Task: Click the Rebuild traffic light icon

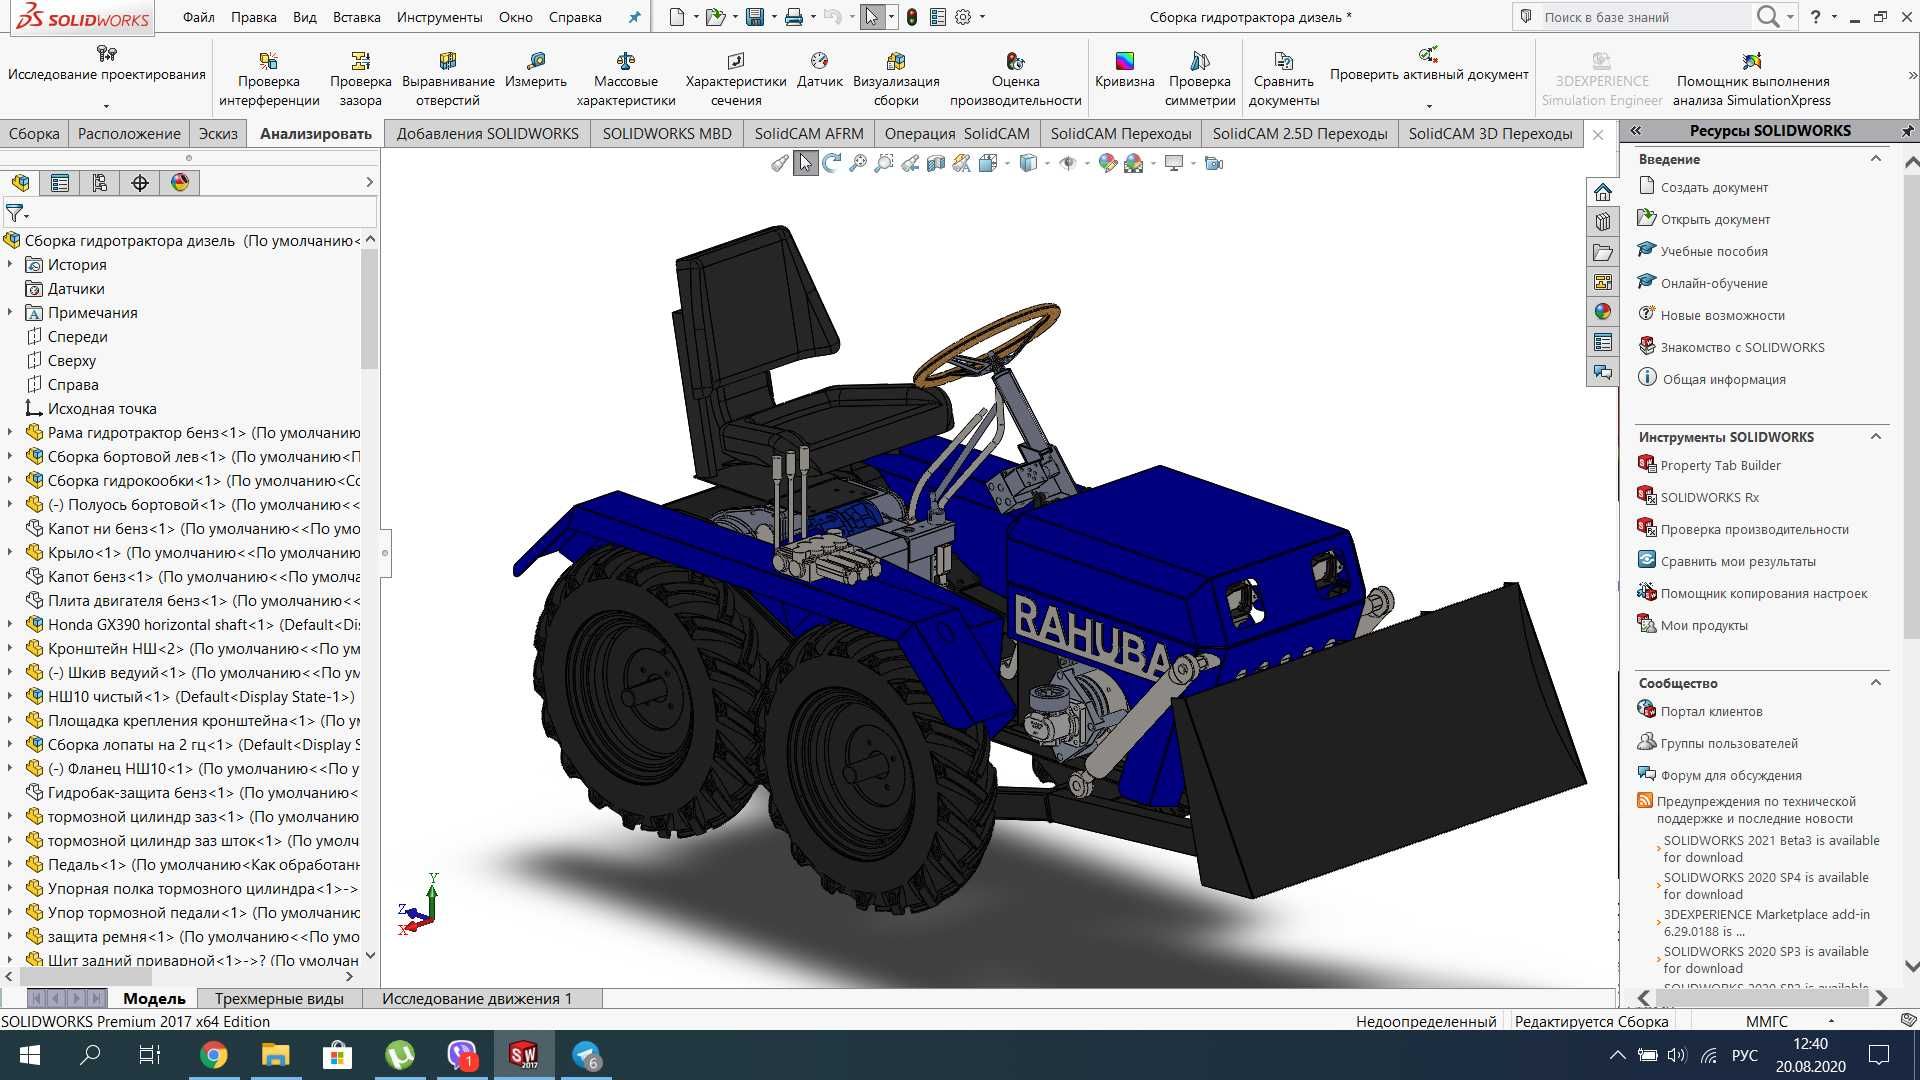Action: [912, 17]
